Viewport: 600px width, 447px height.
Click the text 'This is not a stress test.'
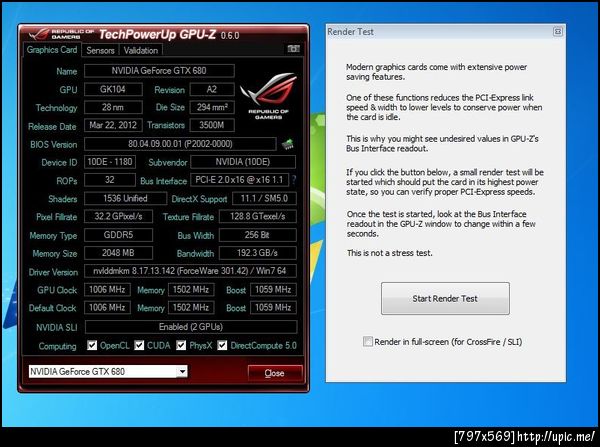click(x=390, y=253)
